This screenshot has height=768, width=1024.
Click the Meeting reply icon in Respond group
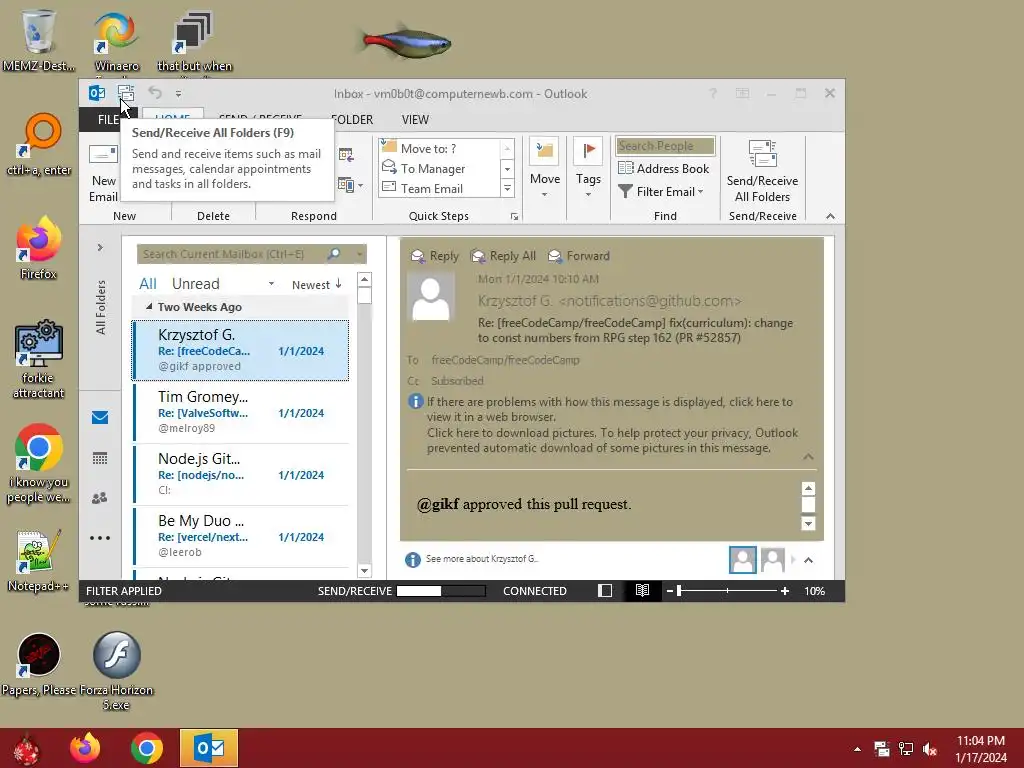pos(346,155)
